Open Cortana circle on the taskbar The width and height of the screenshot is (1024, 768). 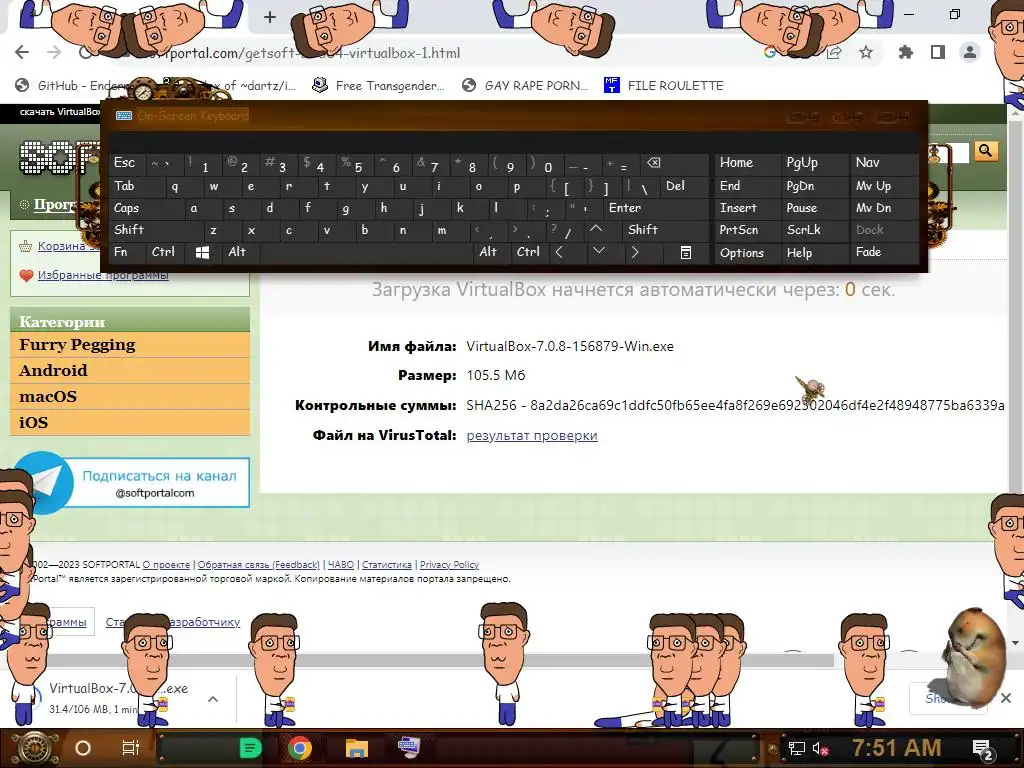point(83,748)
